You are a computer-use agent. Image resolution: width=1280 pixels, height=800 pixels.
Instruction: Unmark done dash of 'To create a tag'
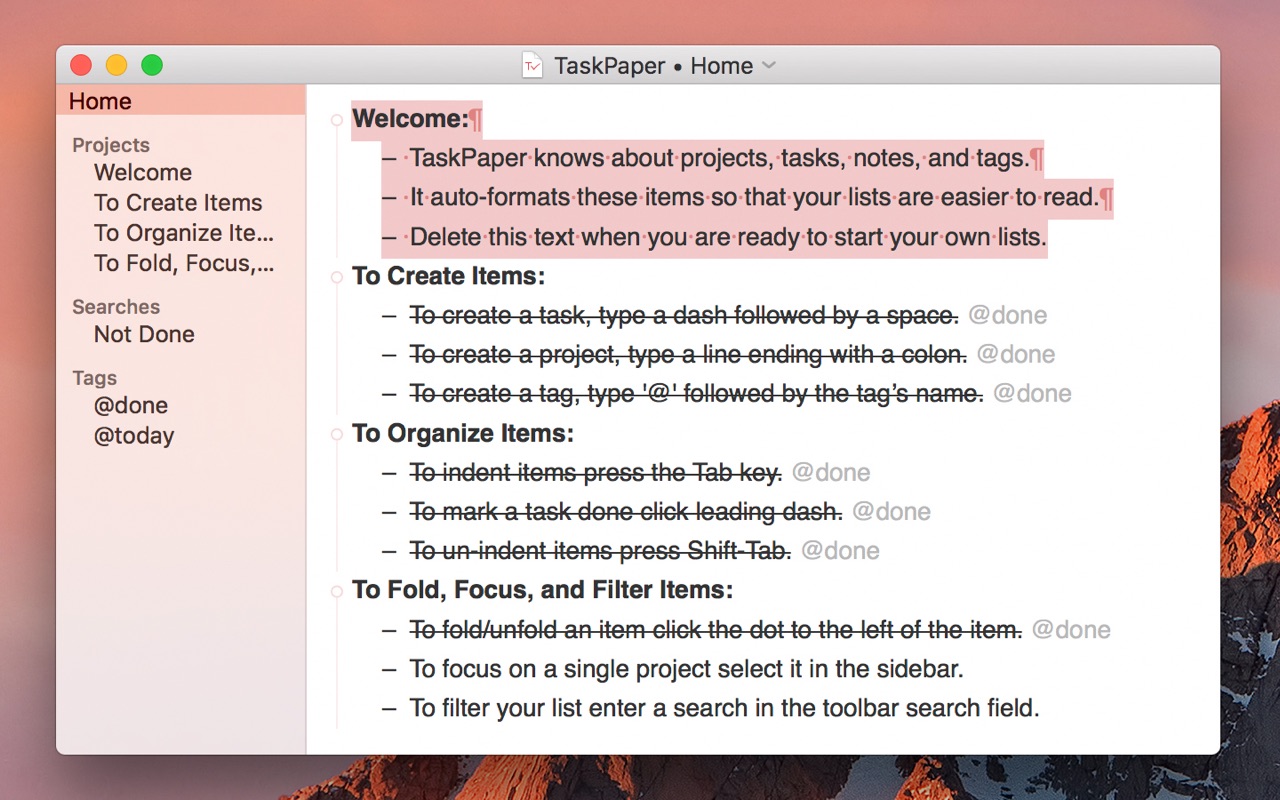390,394
